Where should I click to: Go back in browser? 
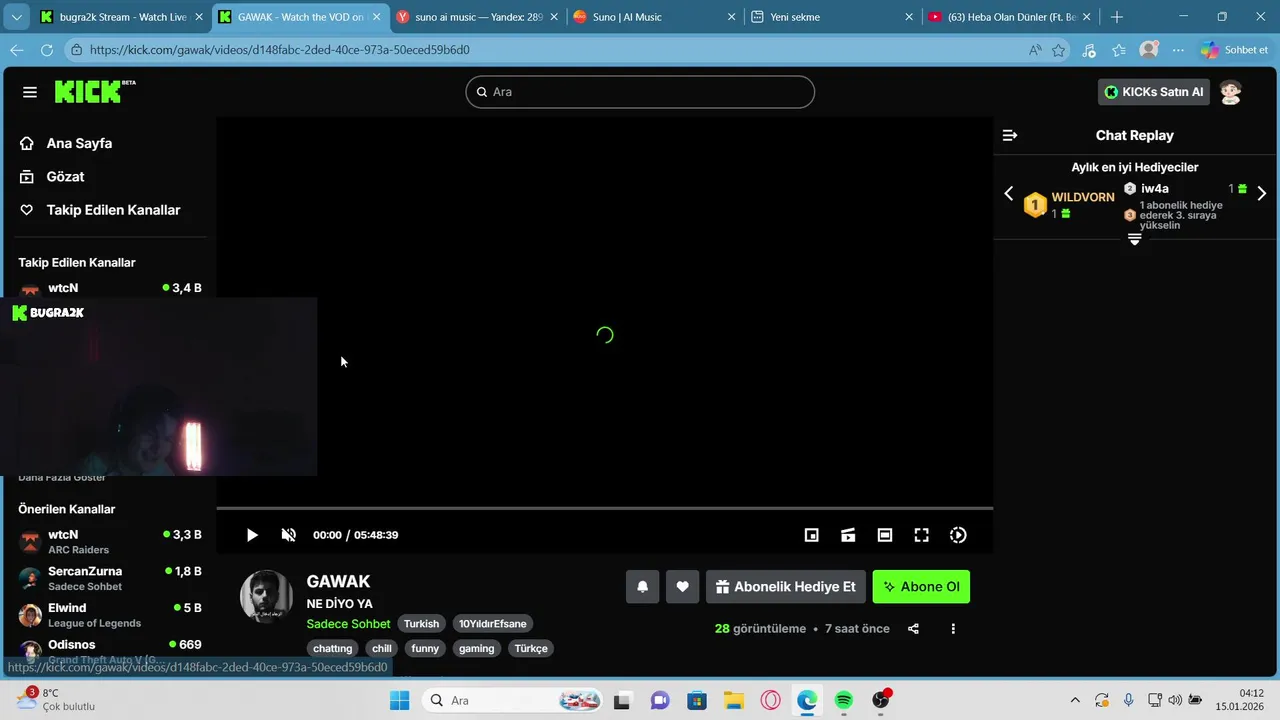17,50
